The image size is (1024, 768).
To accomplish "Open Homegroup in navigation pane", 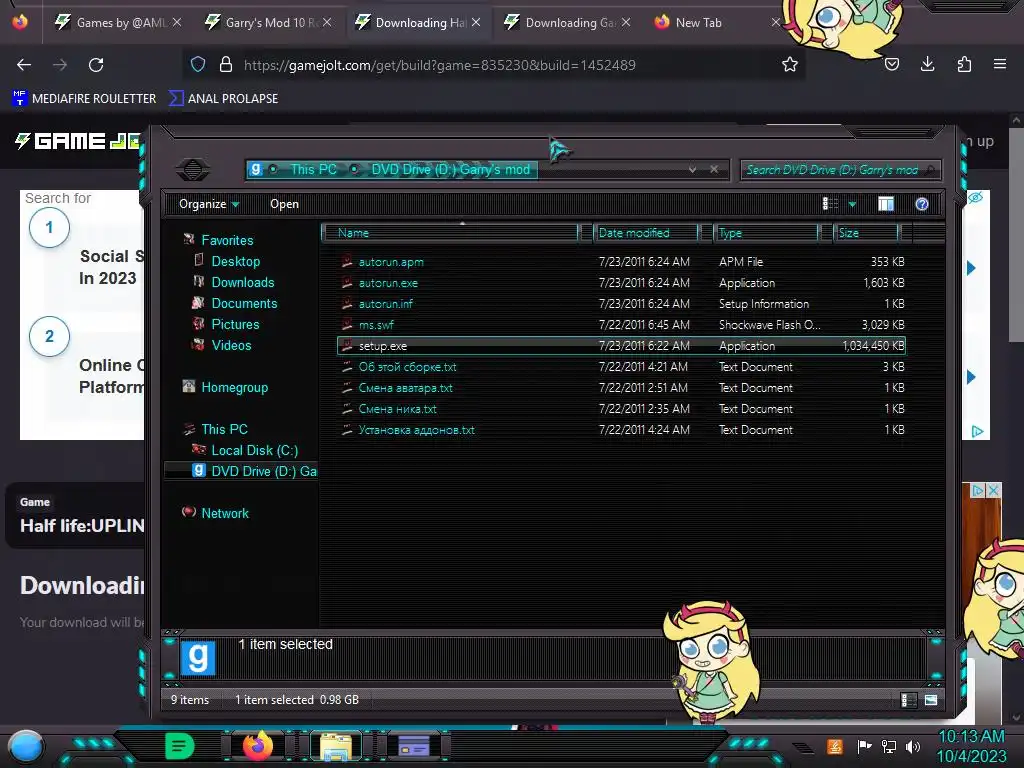I will point(234,387).
